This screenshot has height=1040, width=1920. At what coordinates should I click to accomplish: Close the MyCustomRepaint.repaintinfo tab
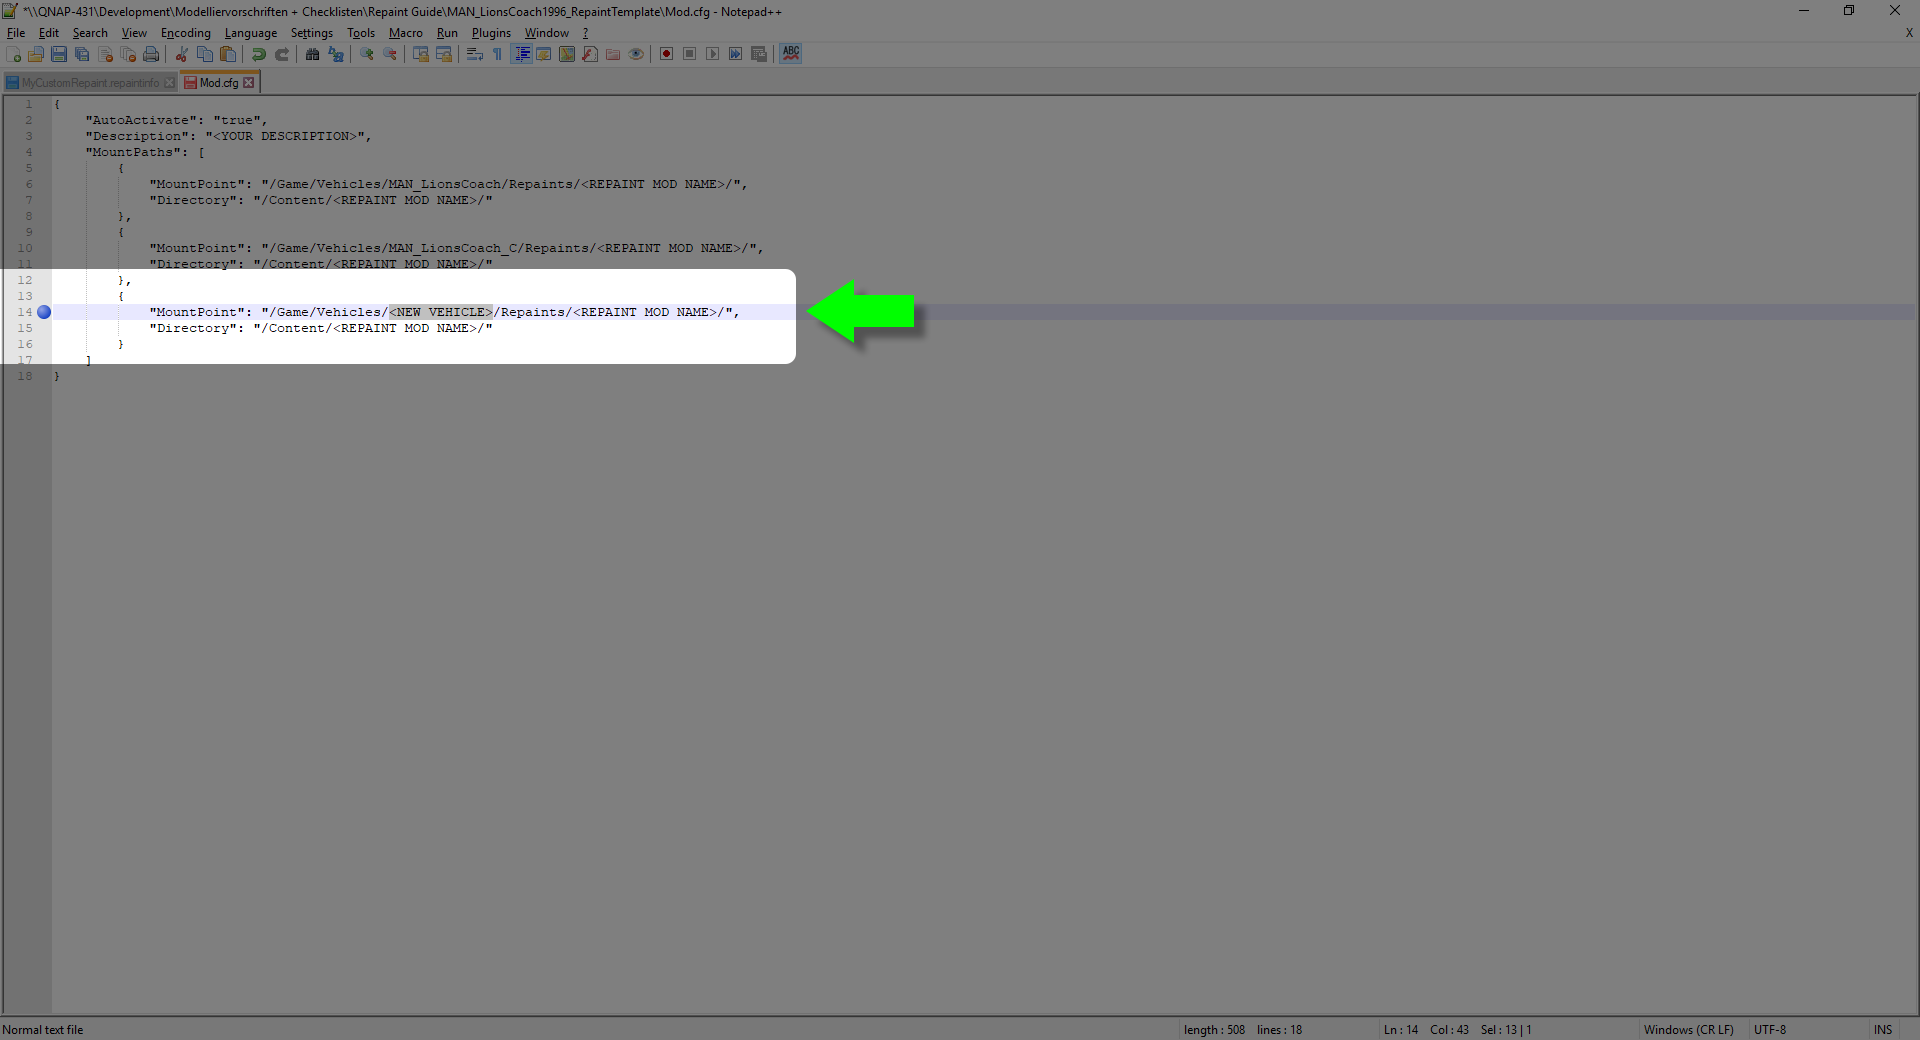(169, 83)
